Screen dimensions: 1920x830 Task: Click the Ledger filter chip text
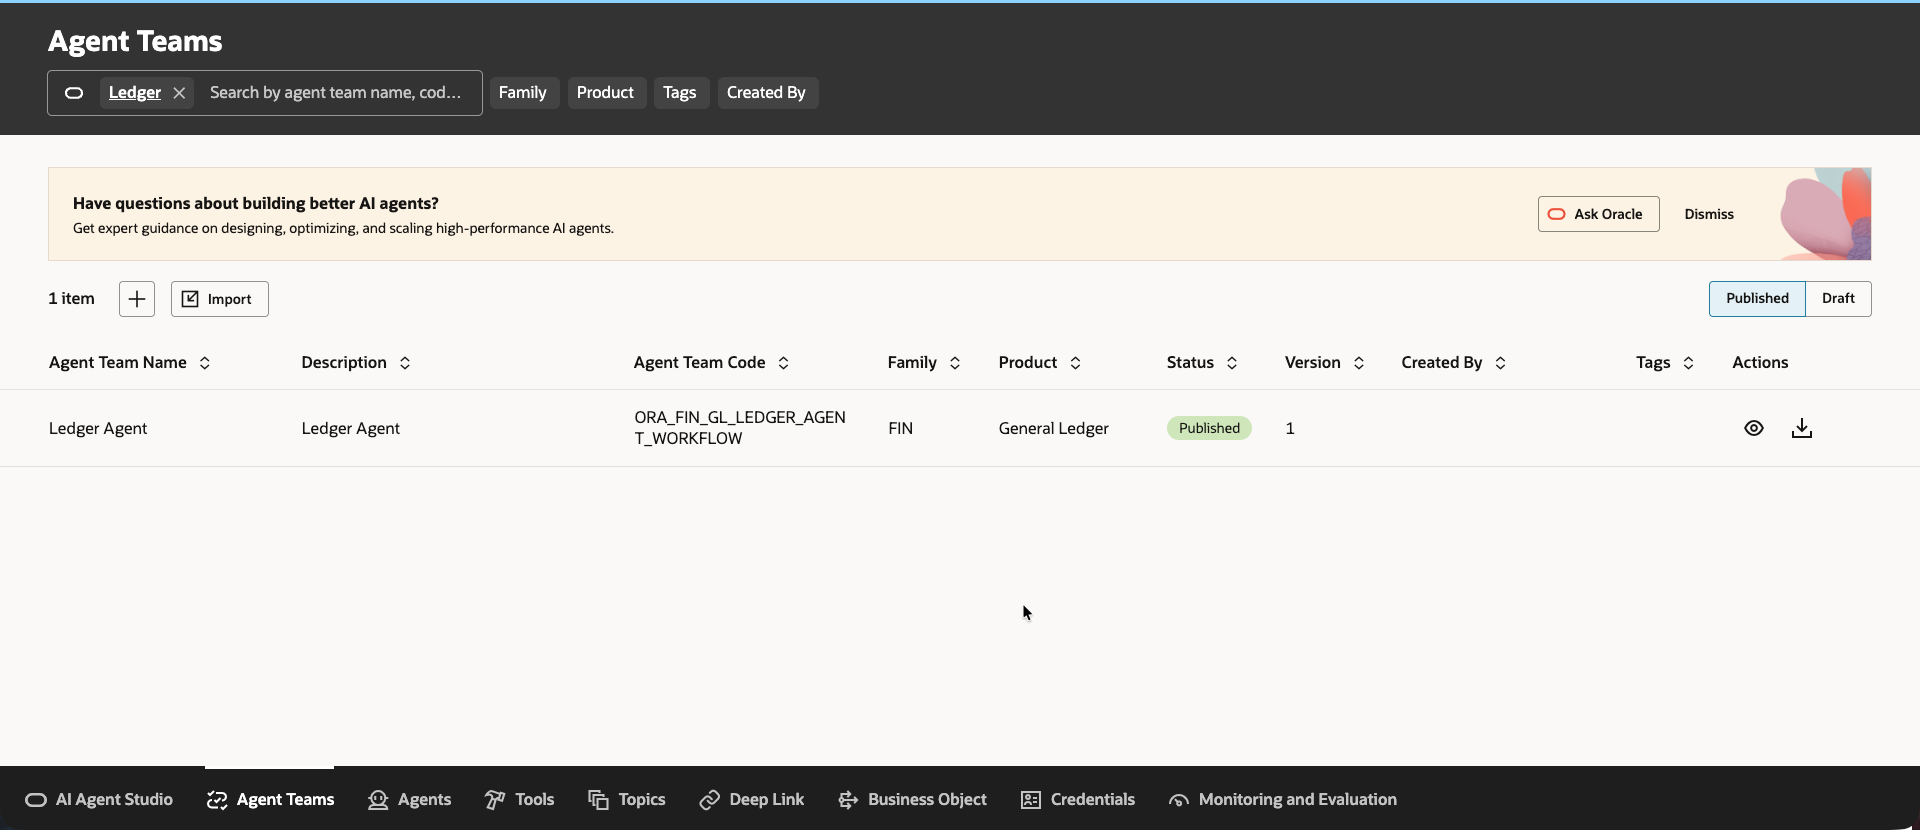[x=135, y=93]
